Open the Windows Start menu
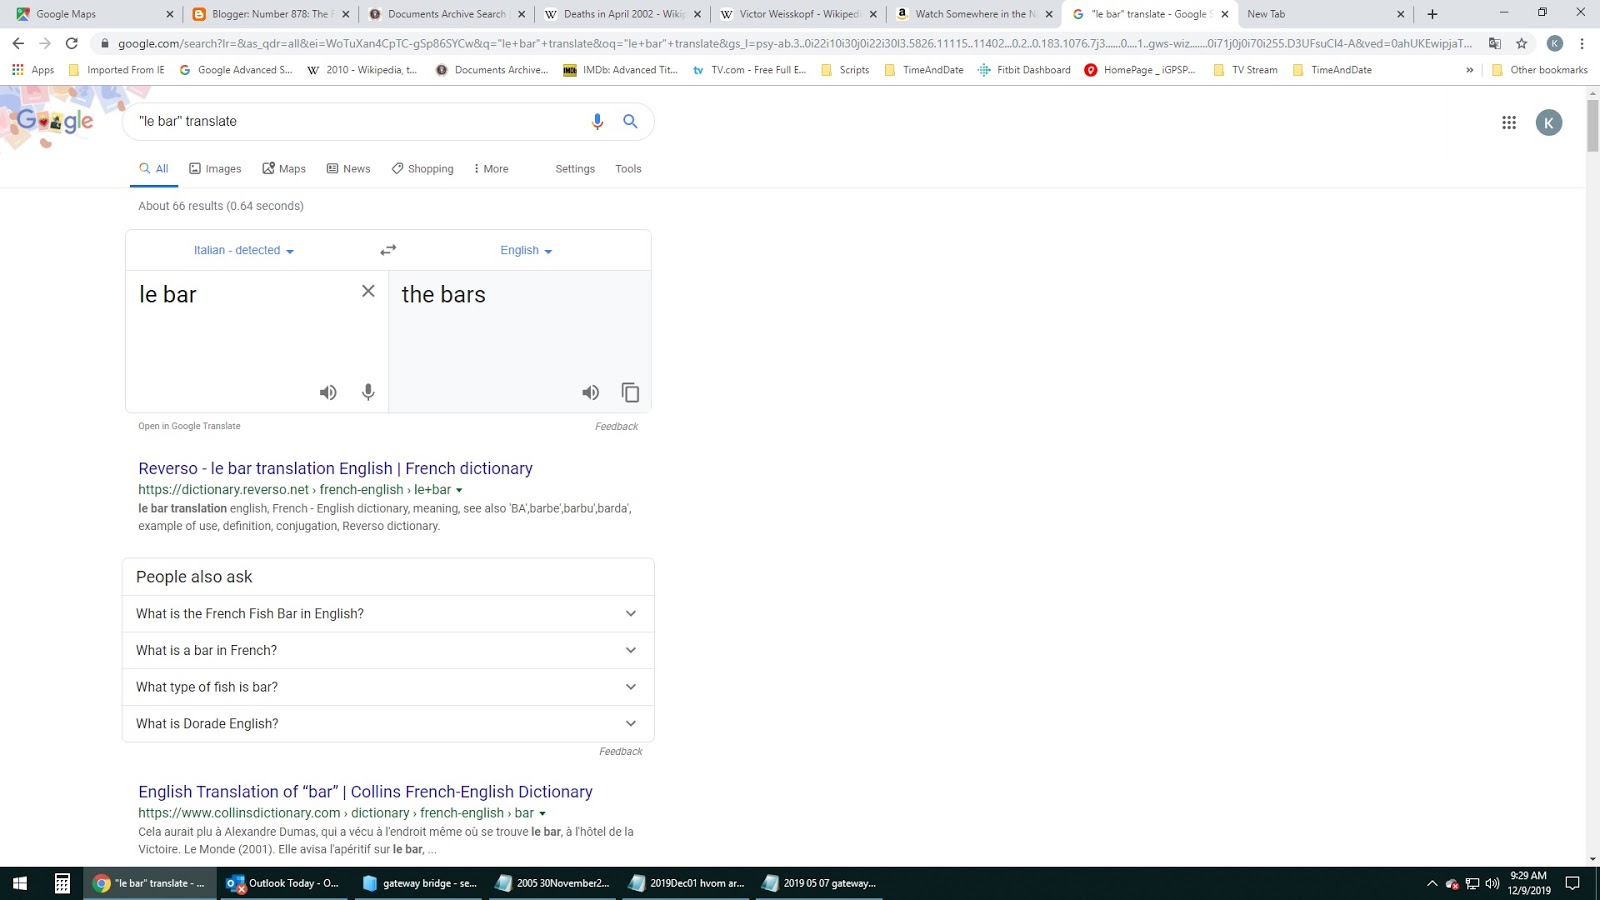Image resolution: width=1600 pixels, height=900 pixels. click(20, 883)
